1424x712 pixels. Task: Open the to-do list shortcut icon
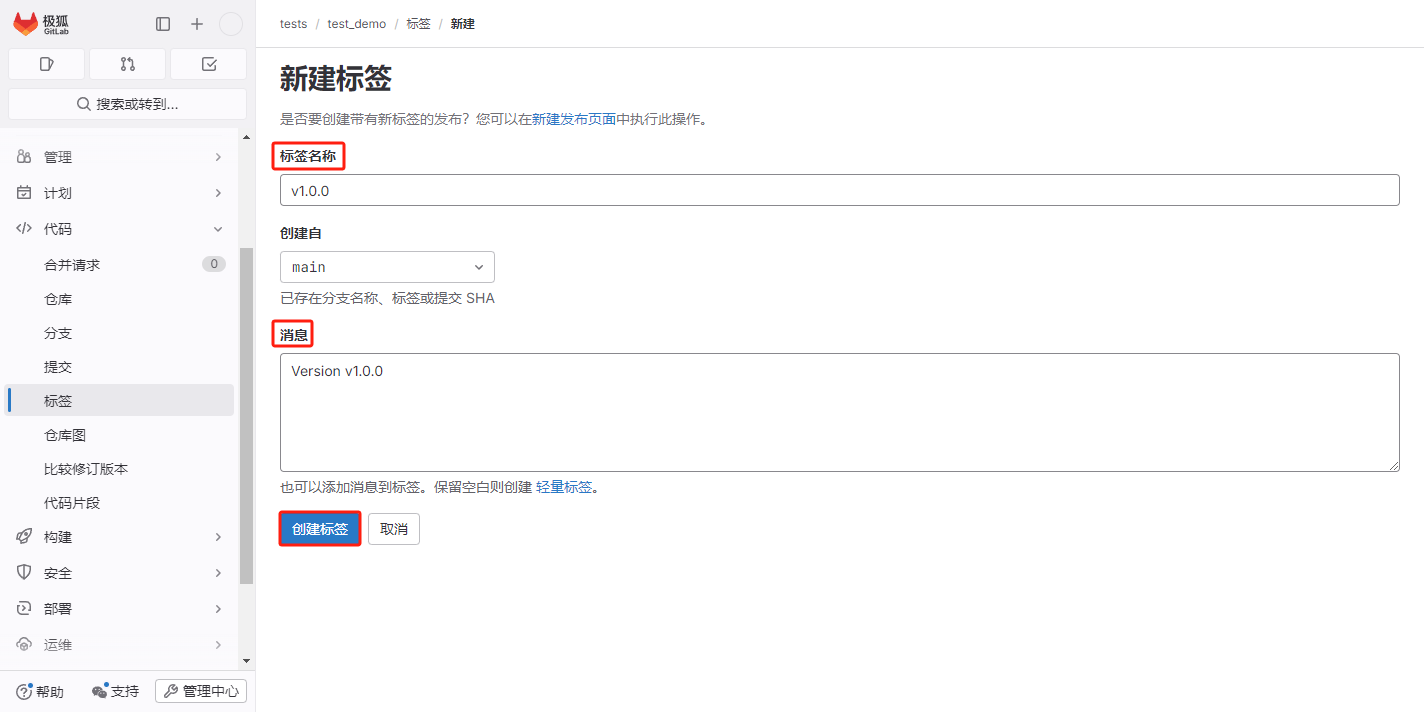pos(208,64)
